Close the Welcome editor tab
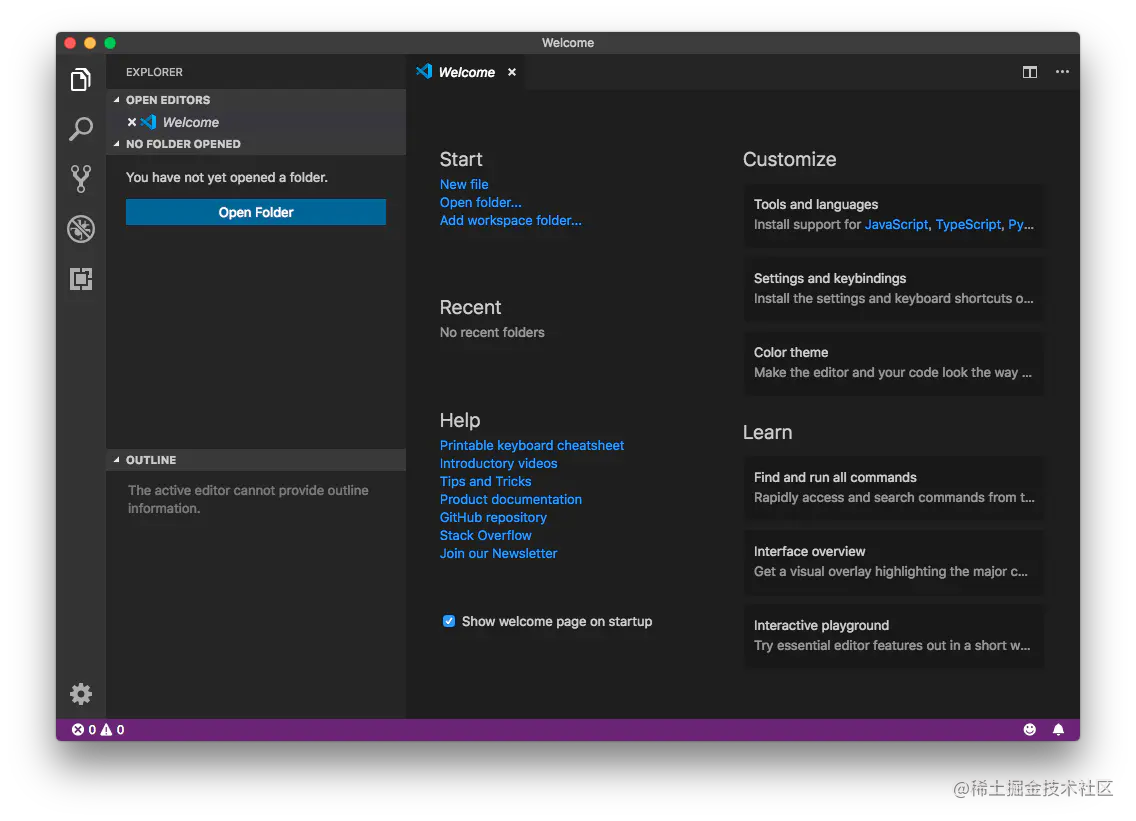 [x=511, y=72]
